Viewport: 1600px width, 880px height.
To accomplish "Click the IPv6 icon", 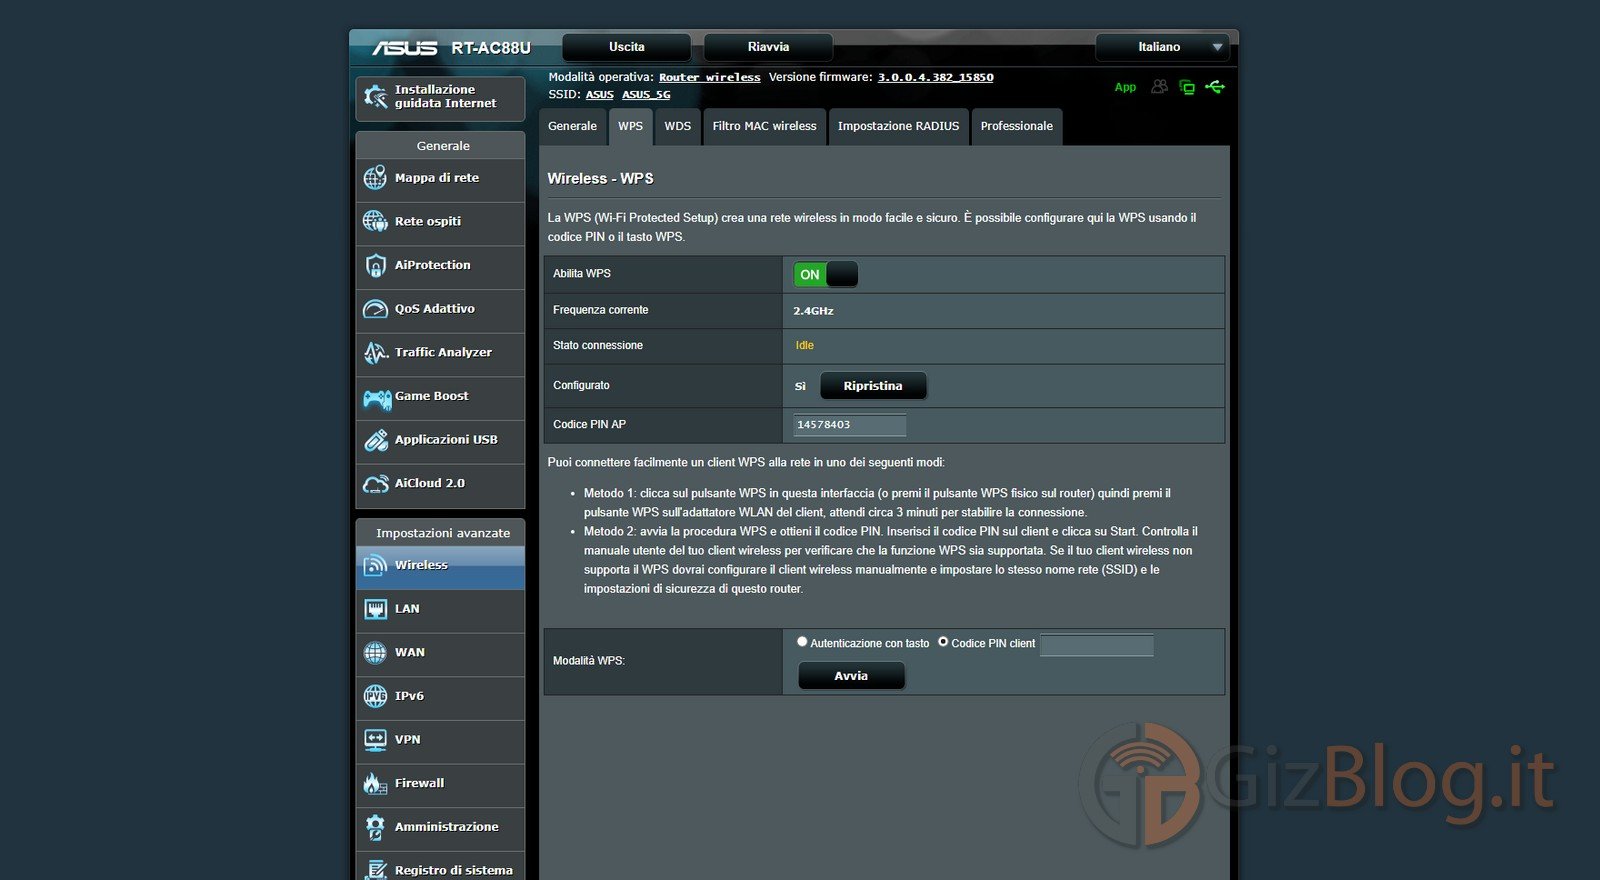I will (x=375, y=696).
